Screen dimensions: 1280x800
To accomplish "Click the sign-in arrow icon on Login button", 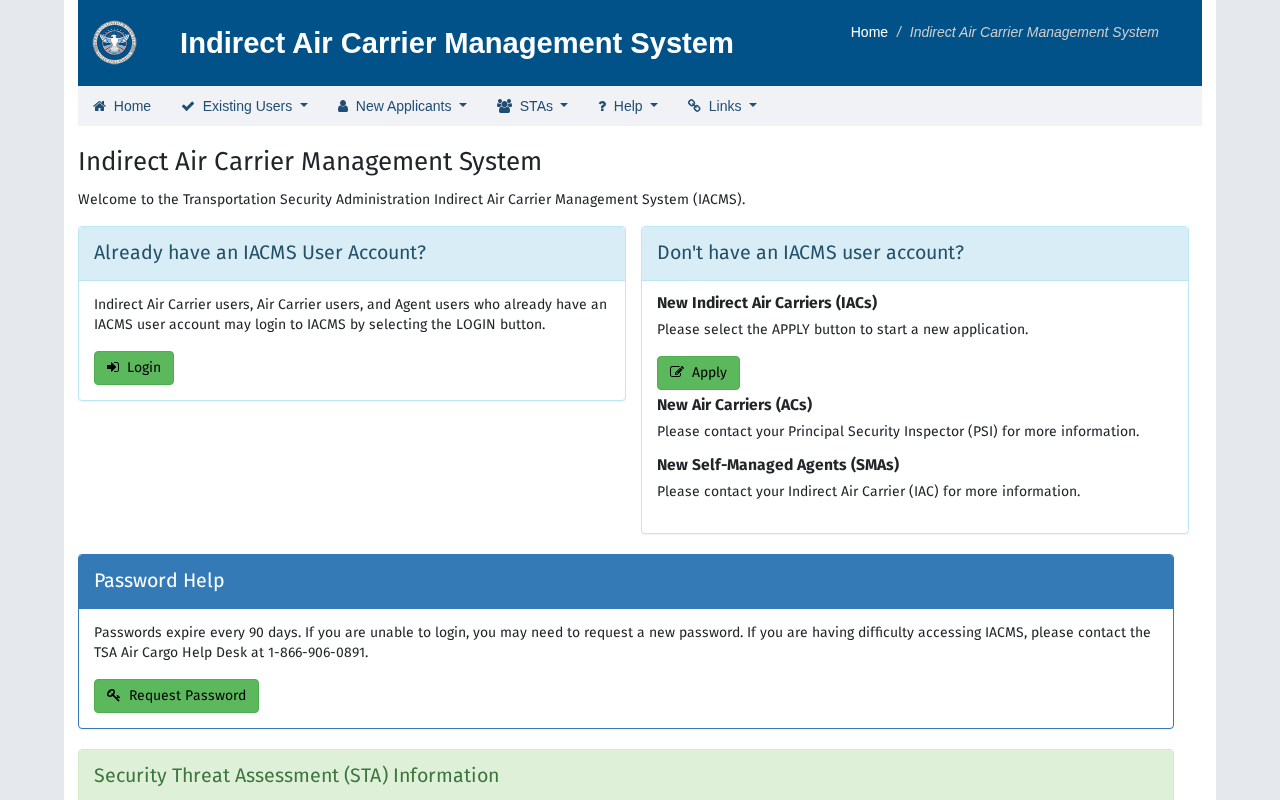I will coord(113,368).
